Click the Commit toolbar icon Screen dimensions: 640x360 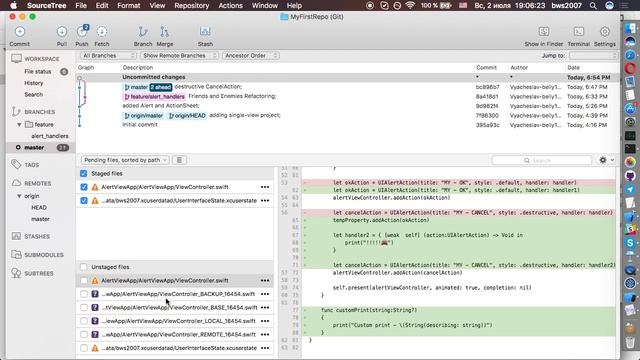(20, 32)
